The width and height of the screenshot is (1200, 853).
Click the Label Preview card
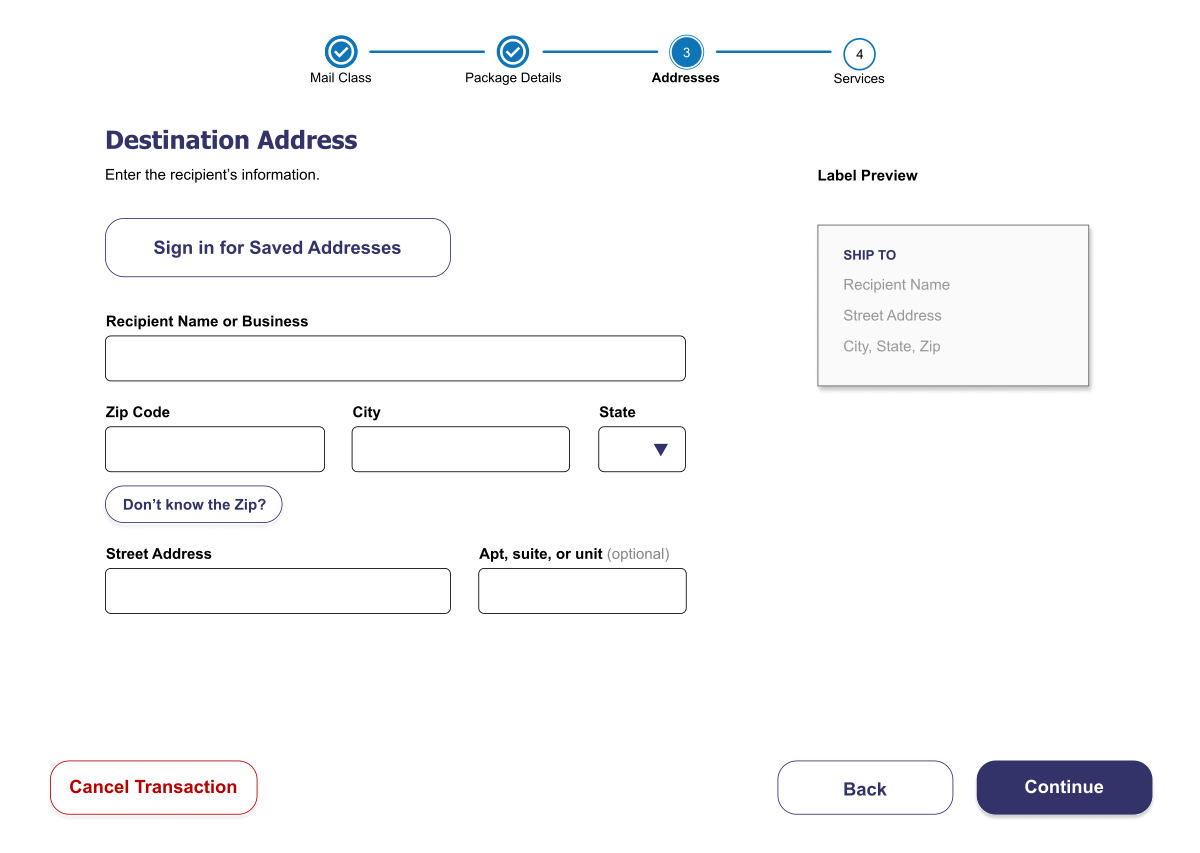pyautogui.click(x=953, y=305)
